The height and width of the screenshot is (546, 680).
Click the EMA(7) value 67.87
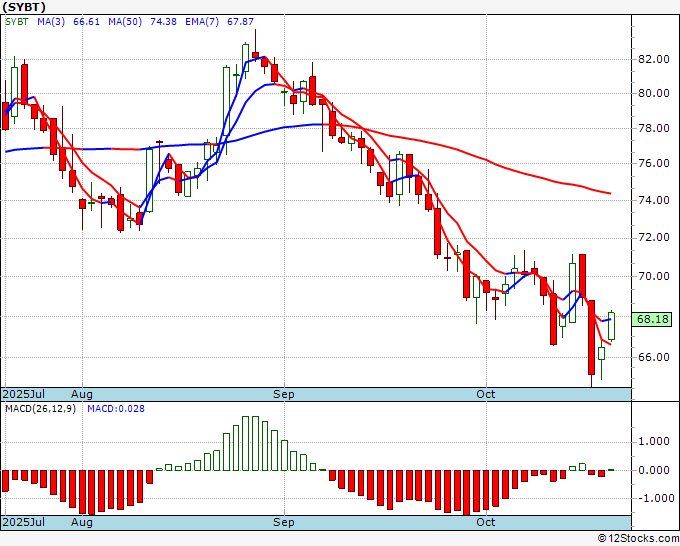click(240, 22)
